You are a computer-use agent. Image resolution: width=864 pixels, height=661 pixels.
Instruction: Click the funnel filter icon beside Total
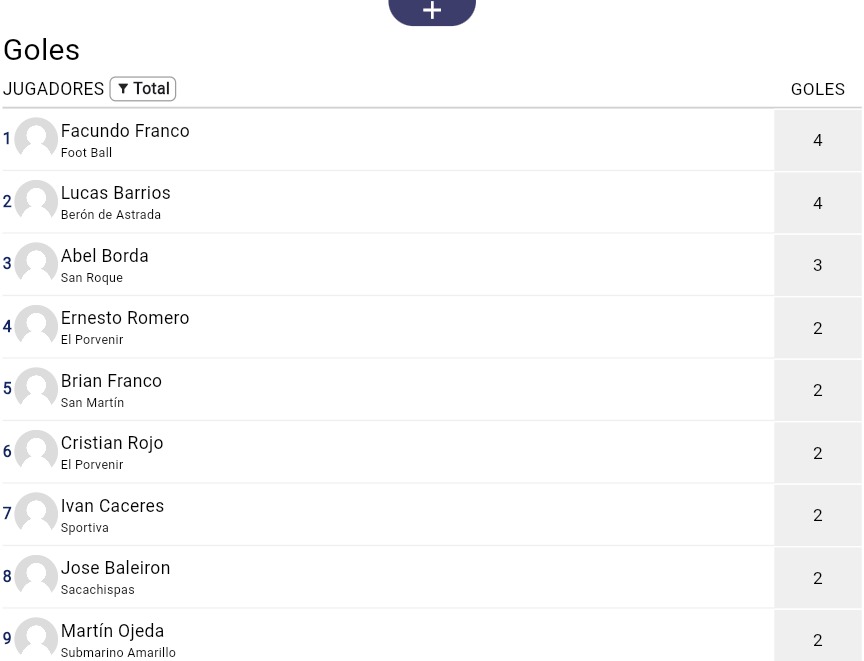(x=123, y=89)
